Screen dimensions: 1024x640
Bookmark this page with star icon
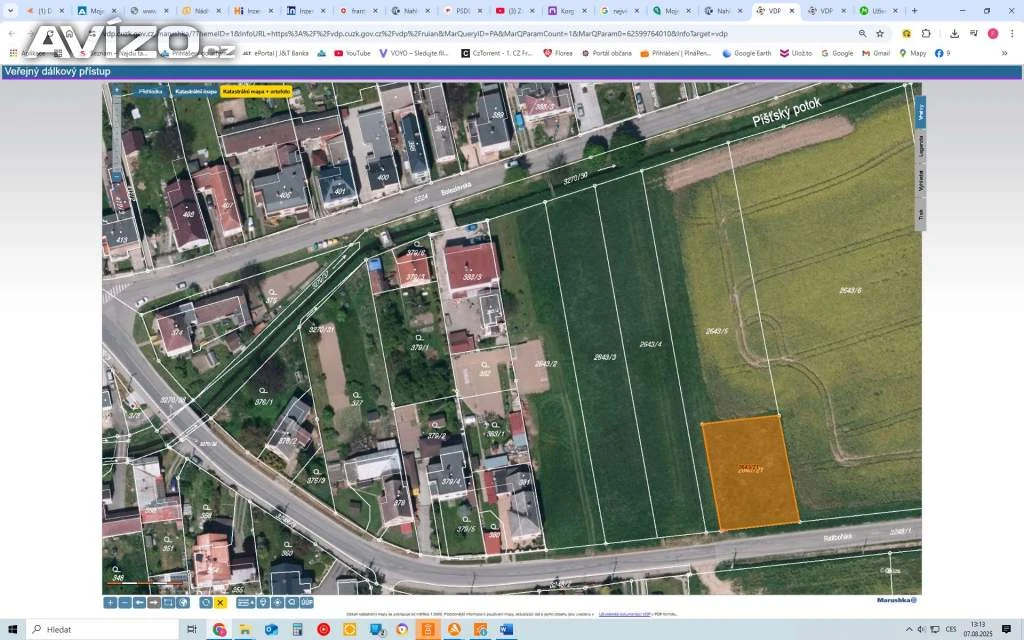(880, 33)
